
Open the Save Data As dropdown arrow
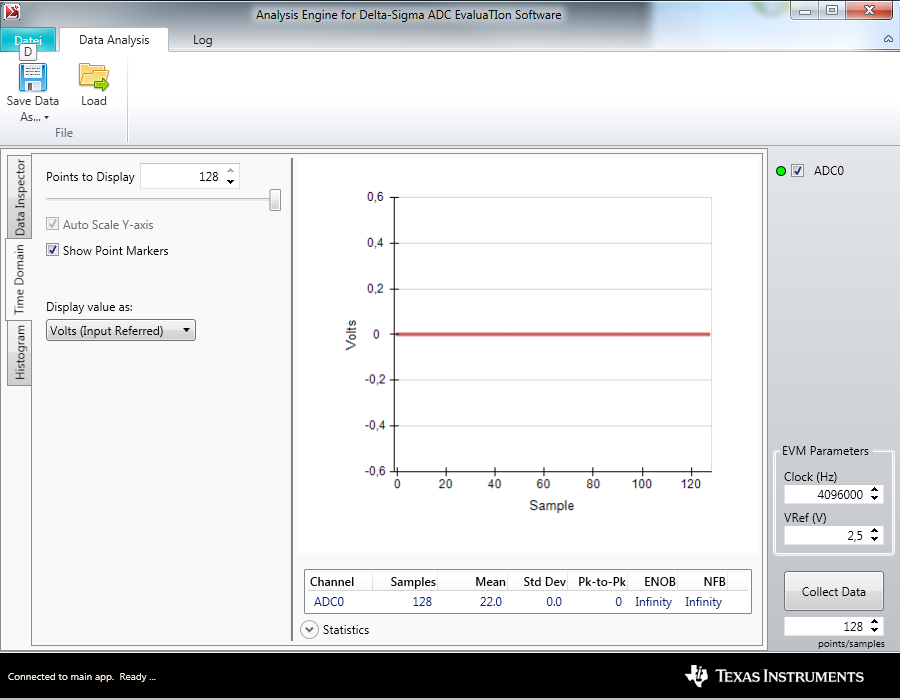(46, 118)
